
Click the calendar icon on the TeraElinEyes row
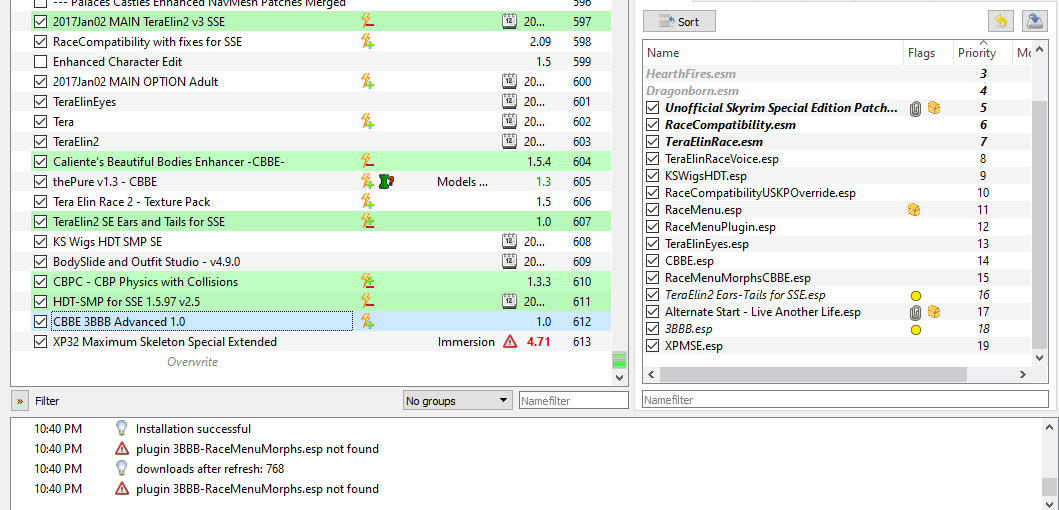pyautogui.click(x=509, y=102)
